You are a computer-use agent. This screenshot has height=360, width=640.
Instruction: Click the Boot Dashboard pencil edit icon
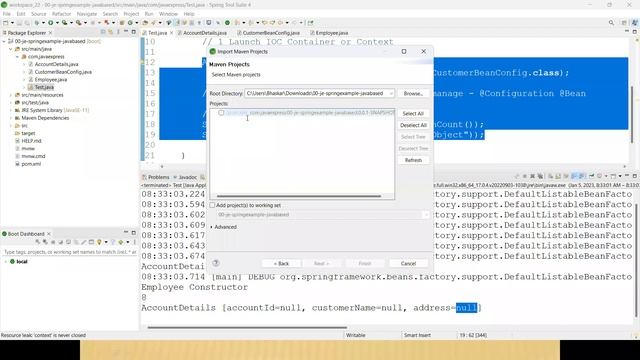click(x=84, y=242)
